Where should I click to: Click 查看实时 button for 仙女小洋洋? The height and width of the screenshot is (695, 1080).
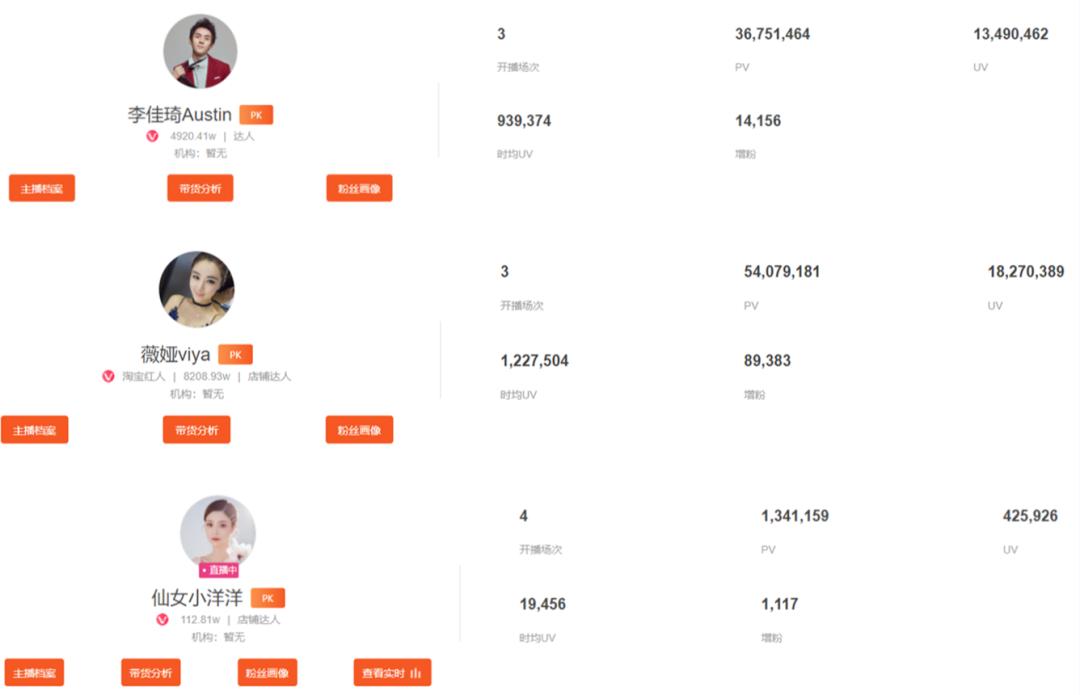coord(392,673)
